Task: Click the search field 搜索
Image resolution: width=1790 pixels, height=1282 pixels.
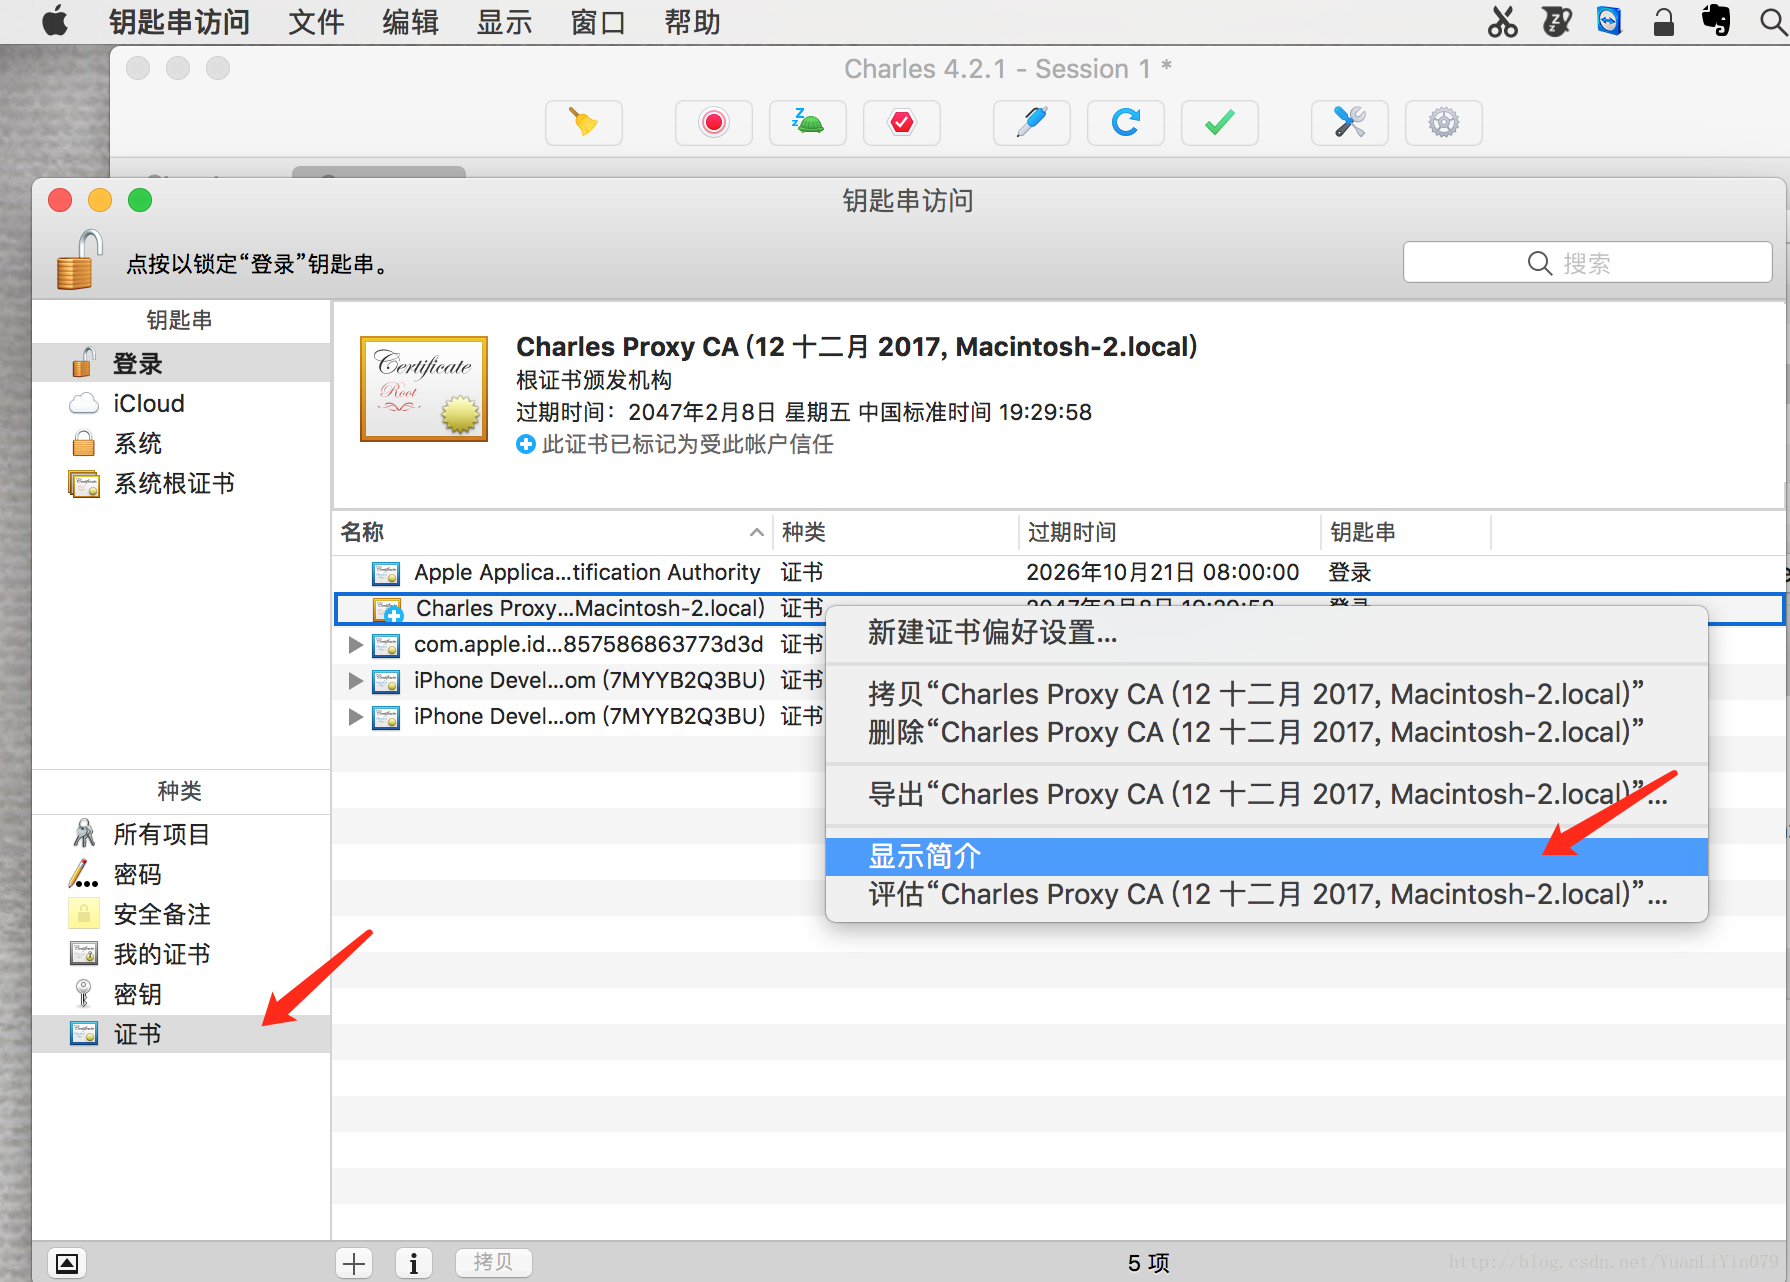Action: tap(1587, 262)
